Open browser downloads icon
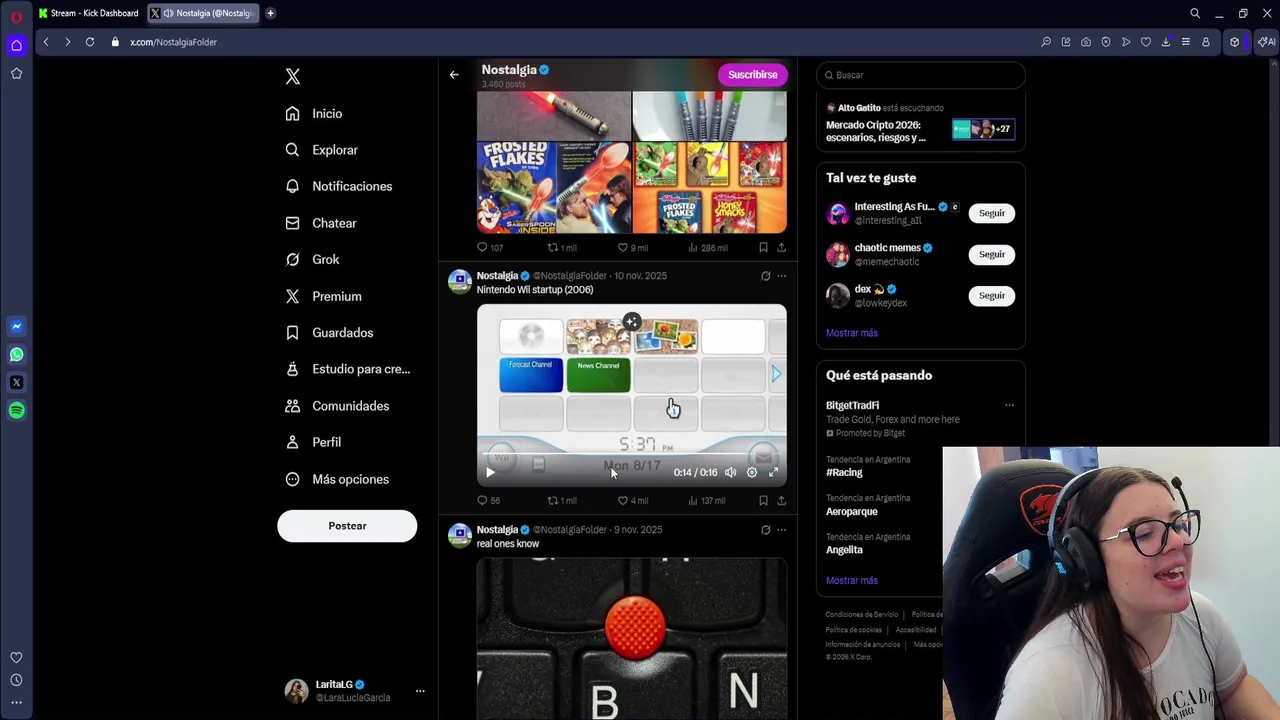Viewport: 1280px width, 720px height. tap(1166, 42)
